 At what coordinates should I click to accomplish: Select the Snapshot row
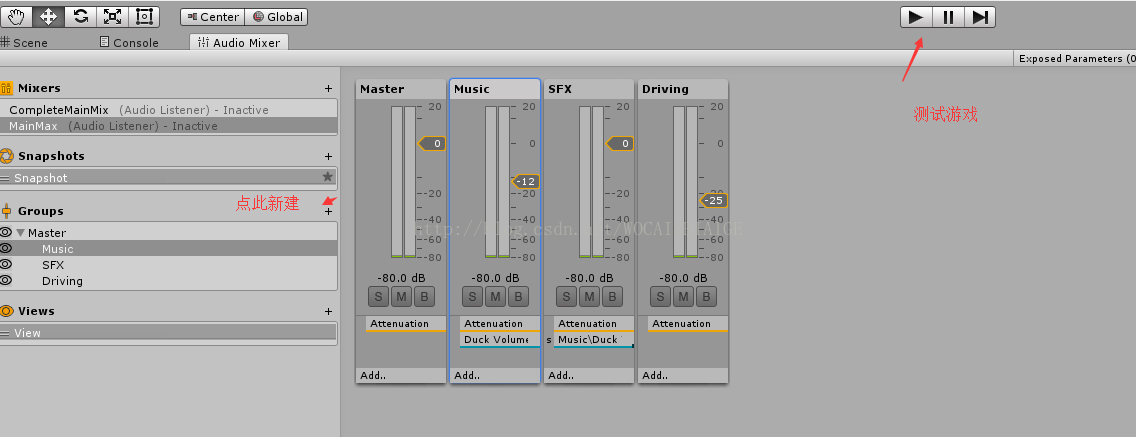coord(169,178)
